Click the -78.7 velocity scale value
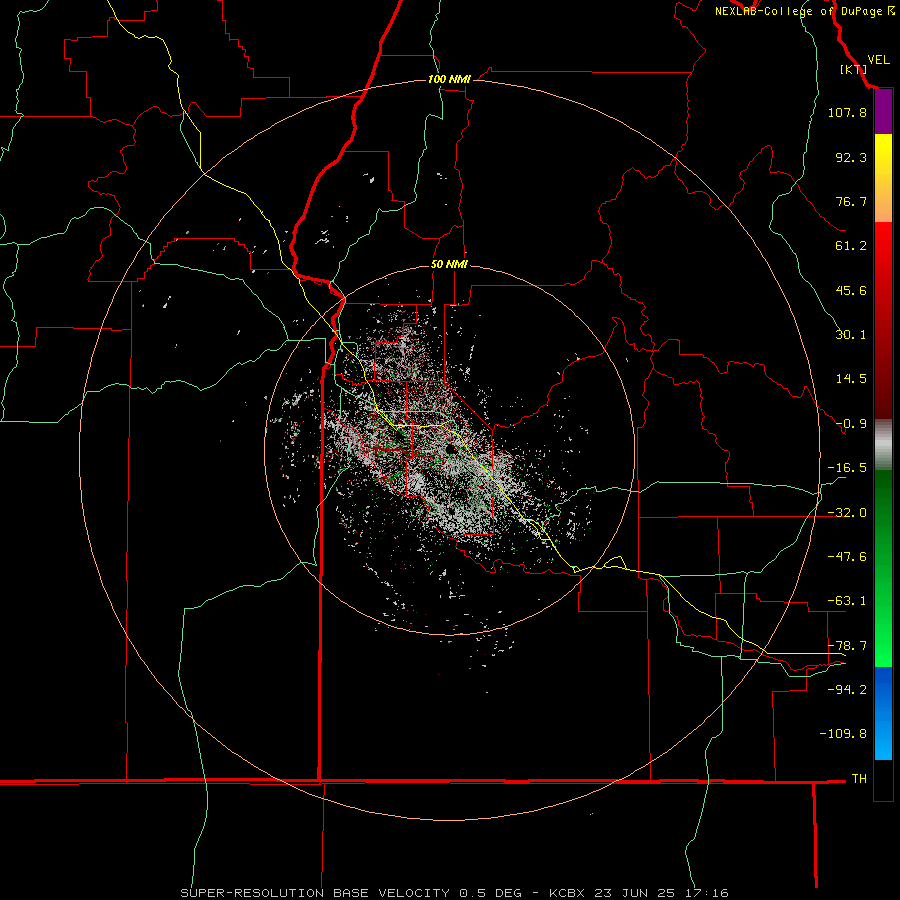The height and width of the screenshot is (900, 900). [847, 646]
